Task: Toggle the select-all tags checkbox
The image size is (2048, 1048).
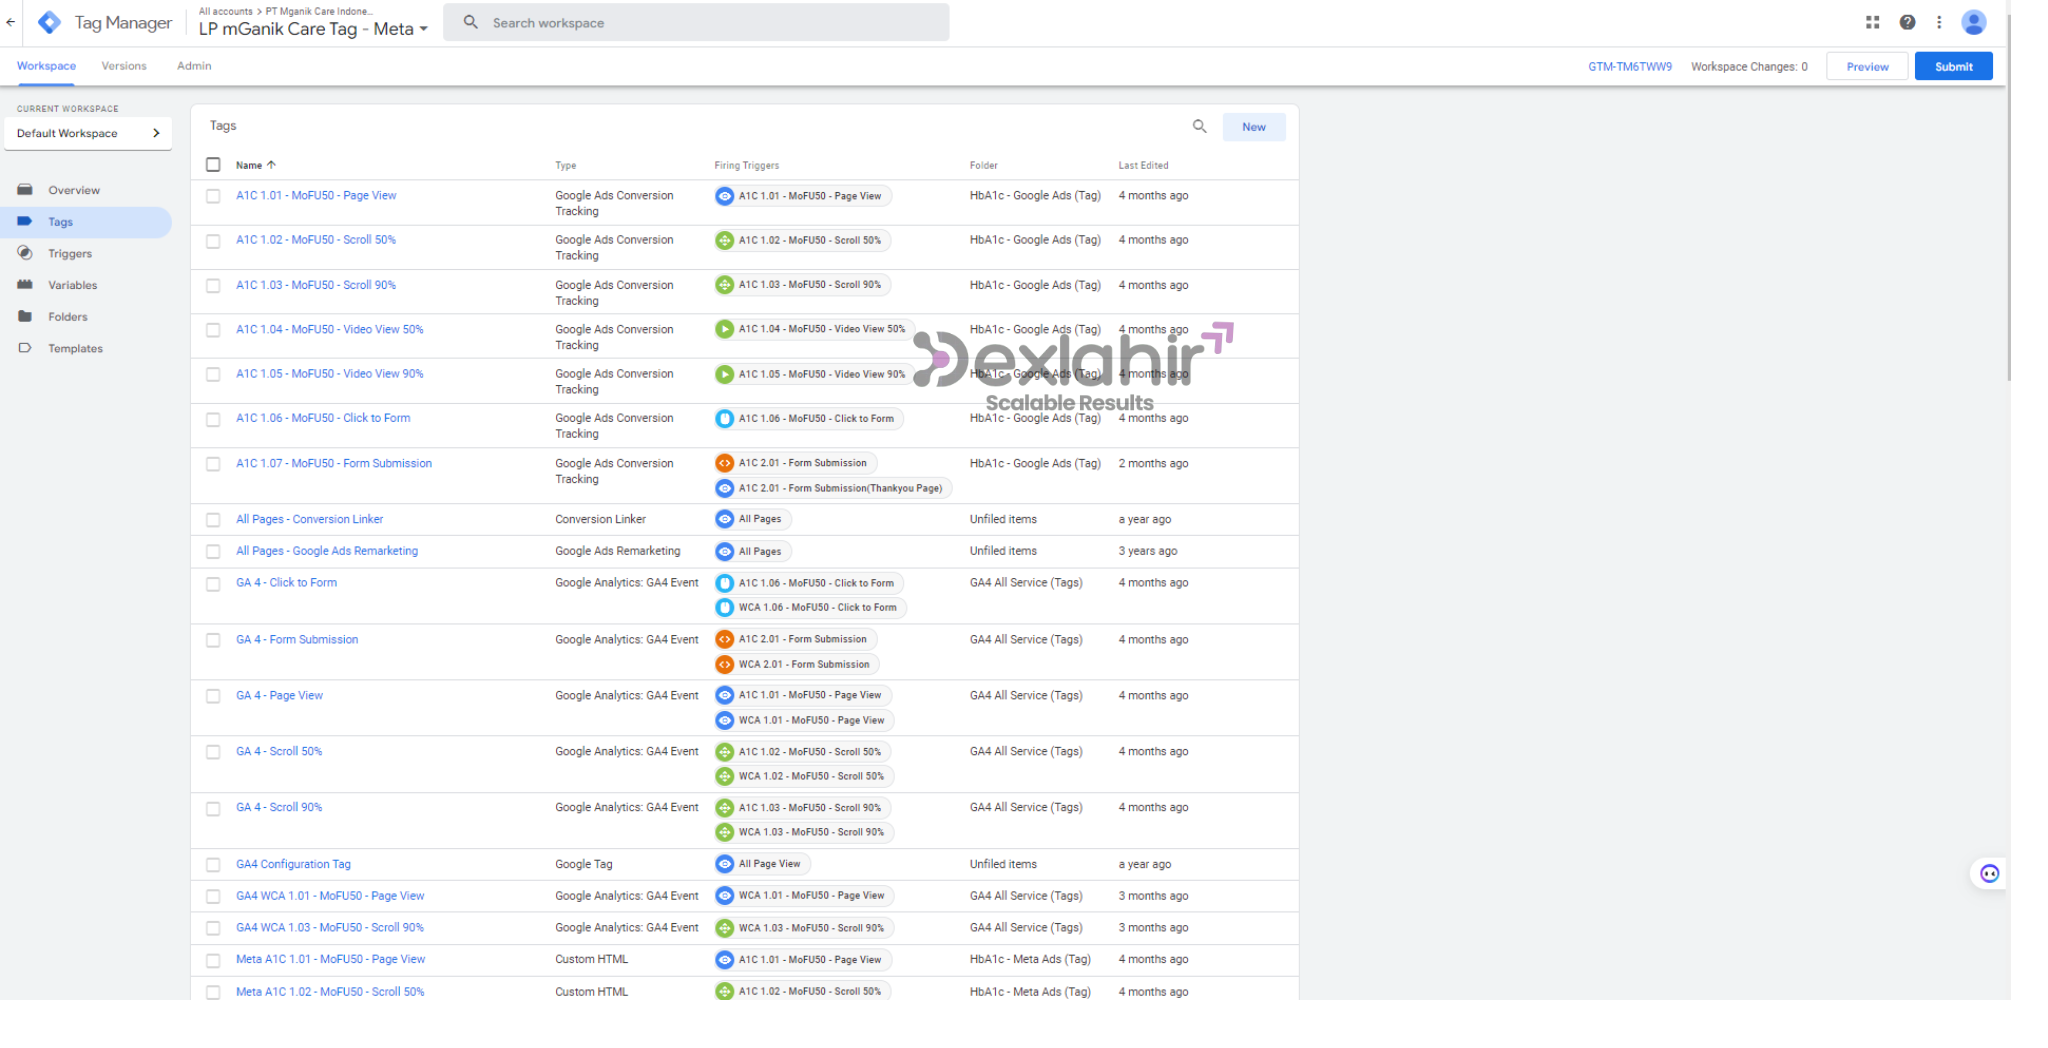Action: [x=213, y=165]
